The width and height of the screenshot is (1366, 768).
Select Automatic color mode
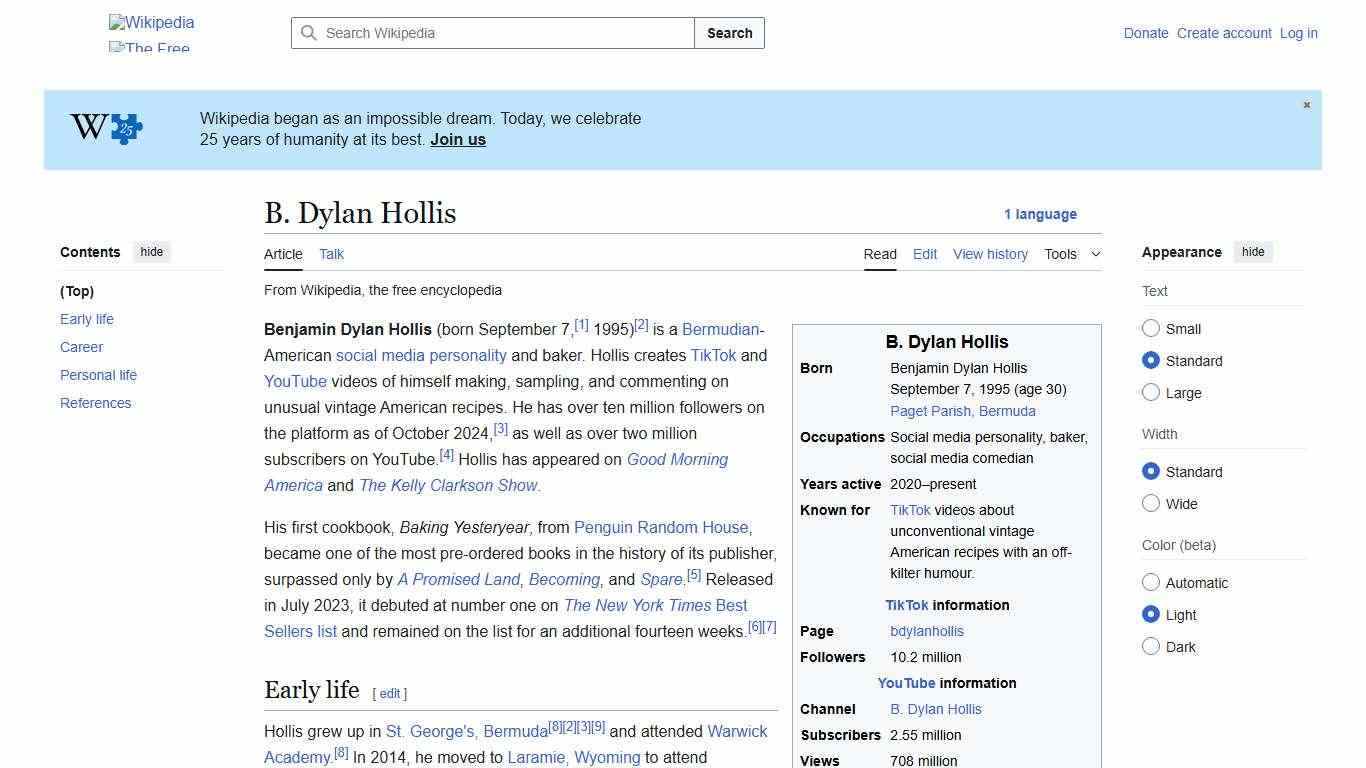coord(1151,582)
